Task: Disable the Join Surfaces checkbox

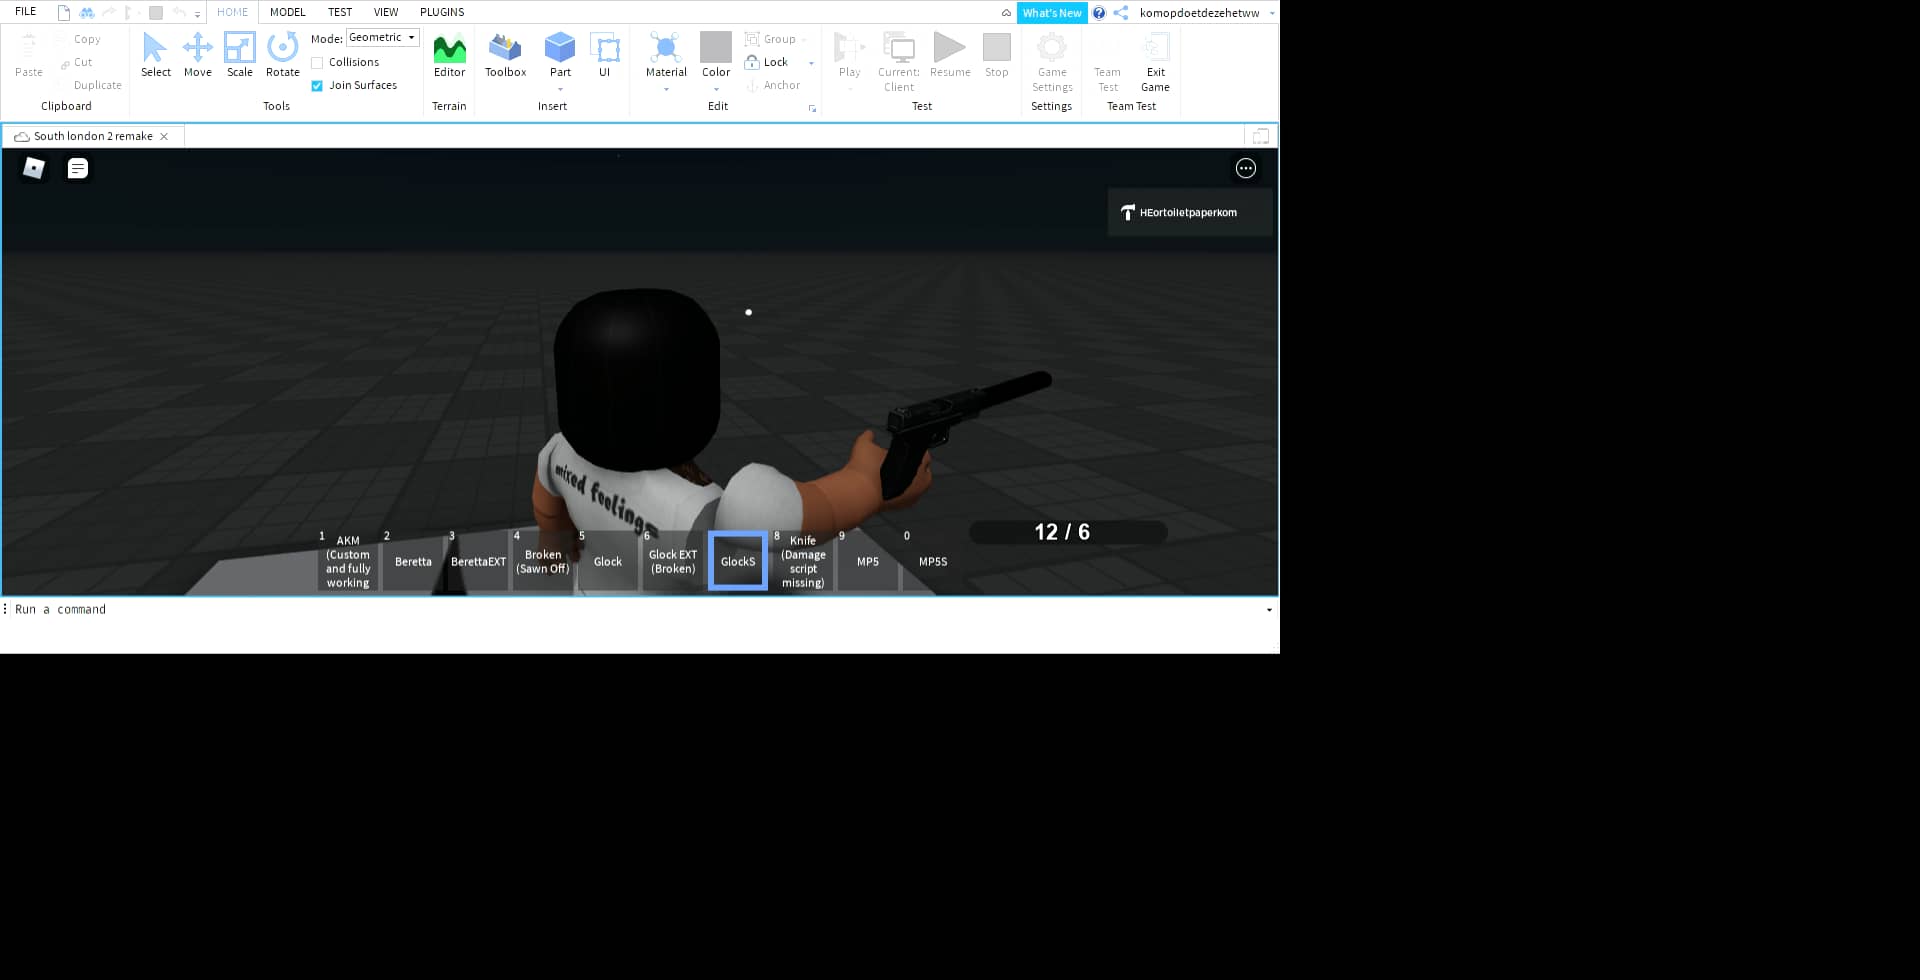Action: [318, 85]
